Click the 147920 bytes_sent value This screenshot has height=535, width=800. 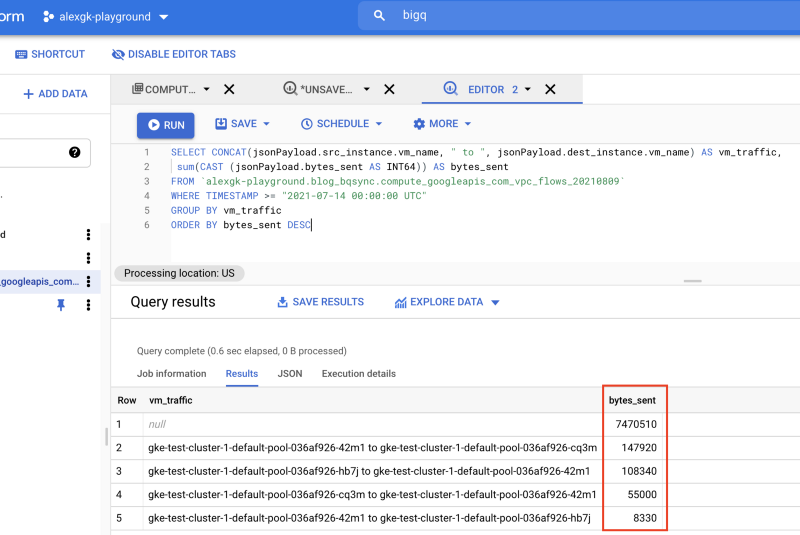coord(639,448)
